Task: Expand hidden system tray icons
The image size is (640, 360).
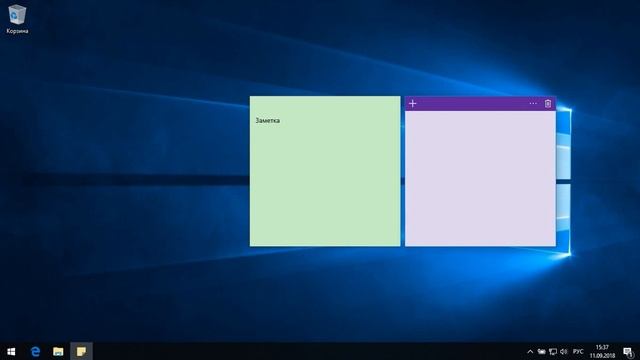Action: (530, 351)
